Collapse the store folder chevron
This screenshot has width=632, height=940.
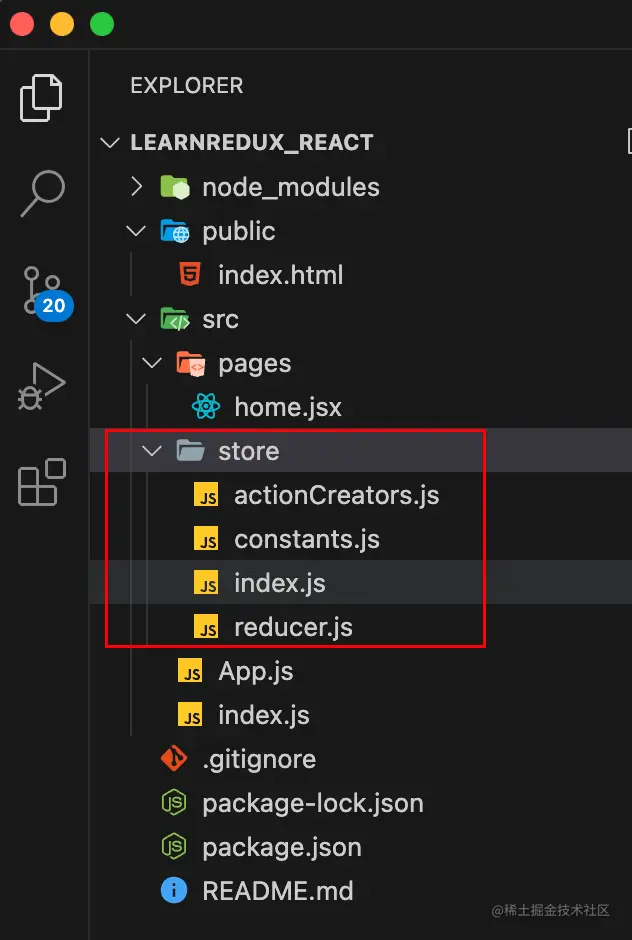tap(152, 451)
